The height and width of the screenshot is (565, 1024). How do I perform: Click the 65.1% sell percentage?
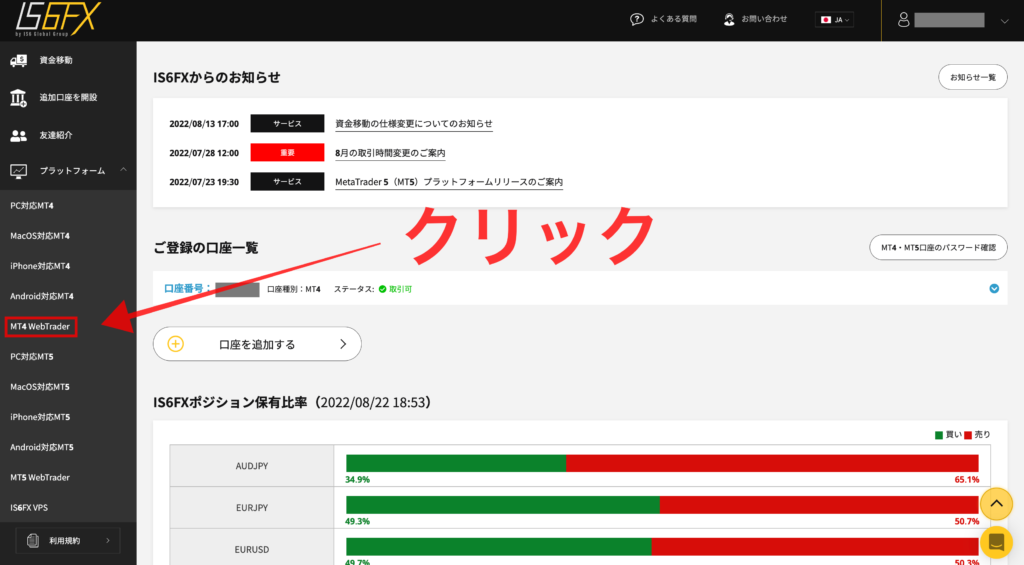(x=967, y=479)
